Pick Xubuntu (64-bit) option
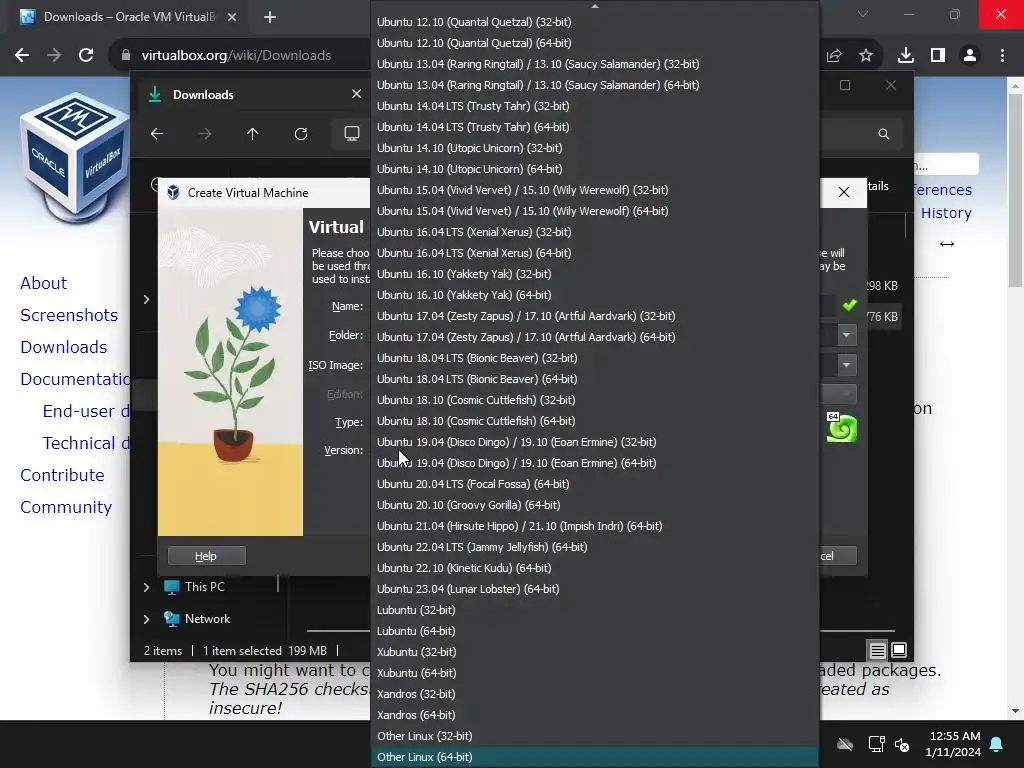This screenshot has width=1024, height=768. (595, 673)
